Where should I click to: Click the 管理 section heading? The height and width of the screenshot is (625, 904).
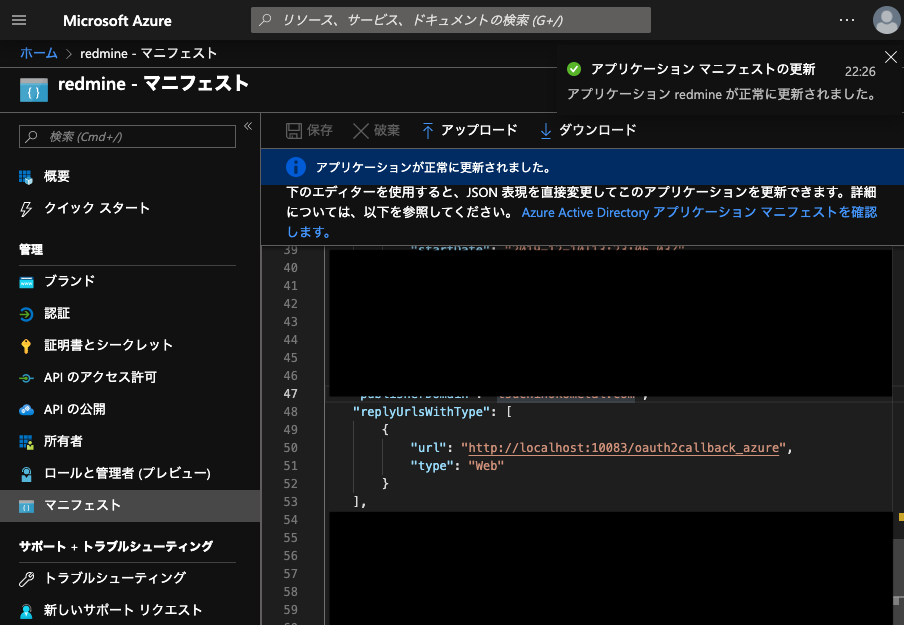point(31,250)
